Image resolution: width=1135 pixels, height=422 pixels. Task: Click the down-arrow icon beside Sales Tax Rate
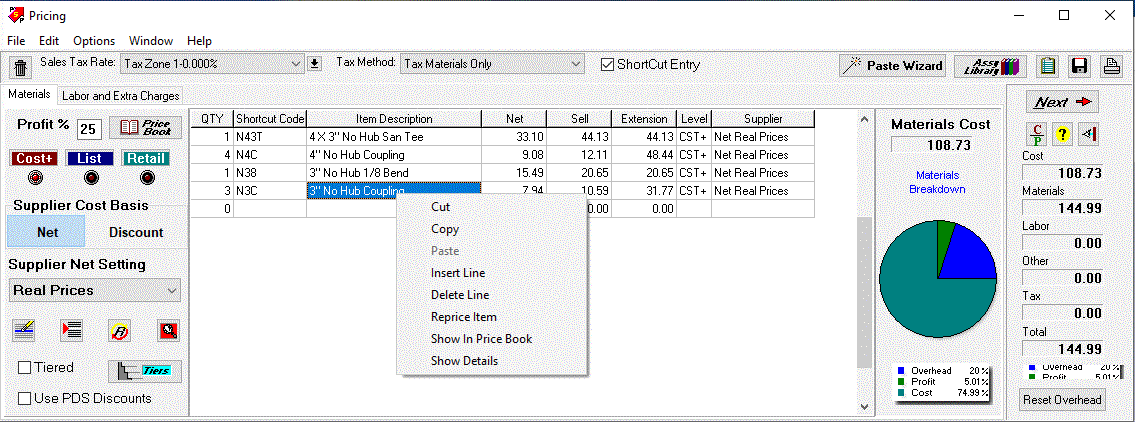pyautogui.click(x=314, y=64)
